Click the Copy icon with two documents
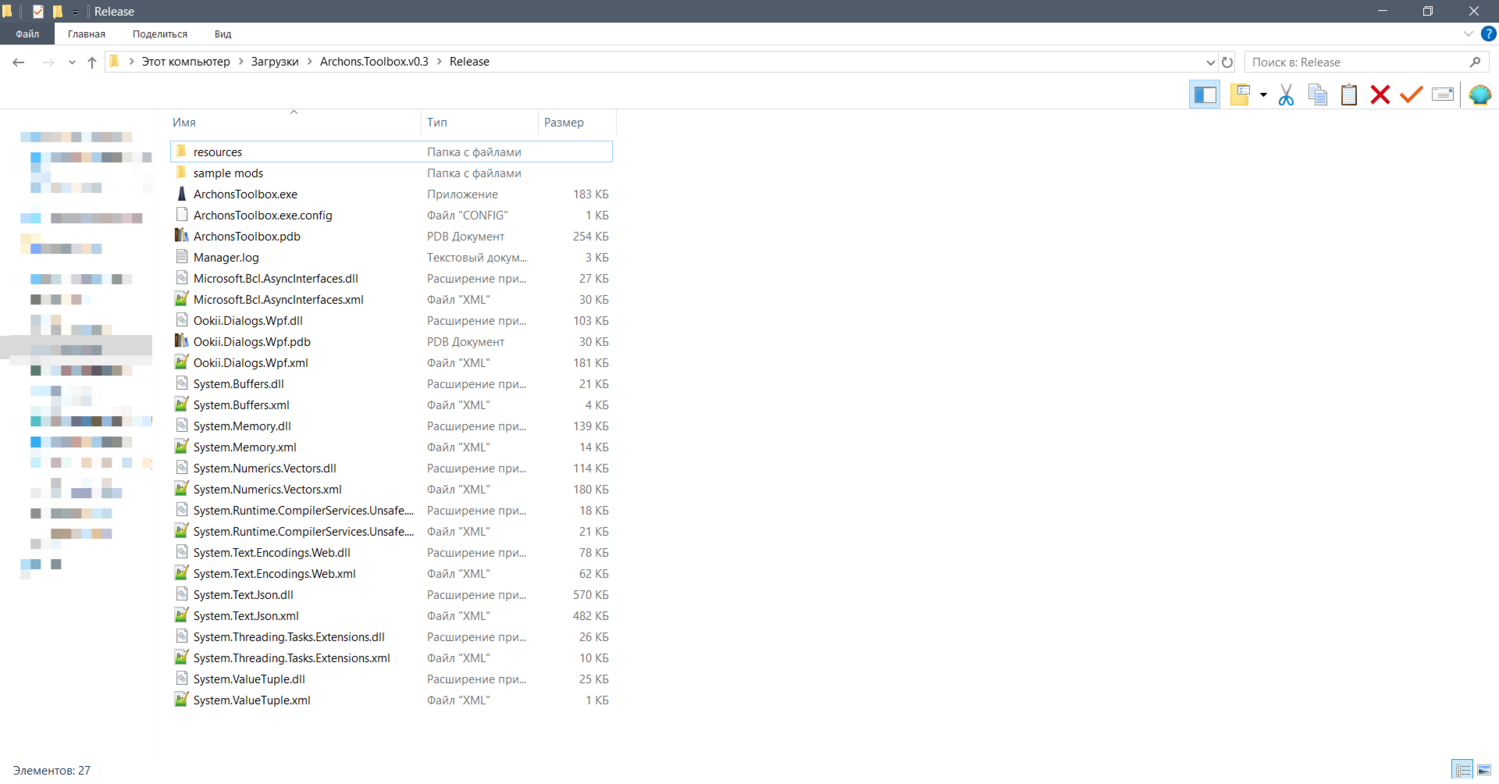Image resolution: width=1499 pixels, height=784 pixels. [x=1317, y=95]
